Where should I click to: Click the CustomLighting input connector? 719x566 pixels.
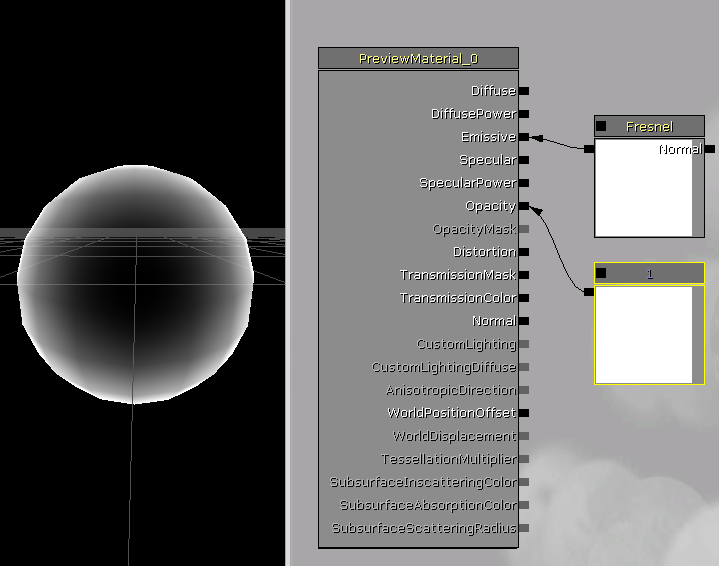[524, 344]
